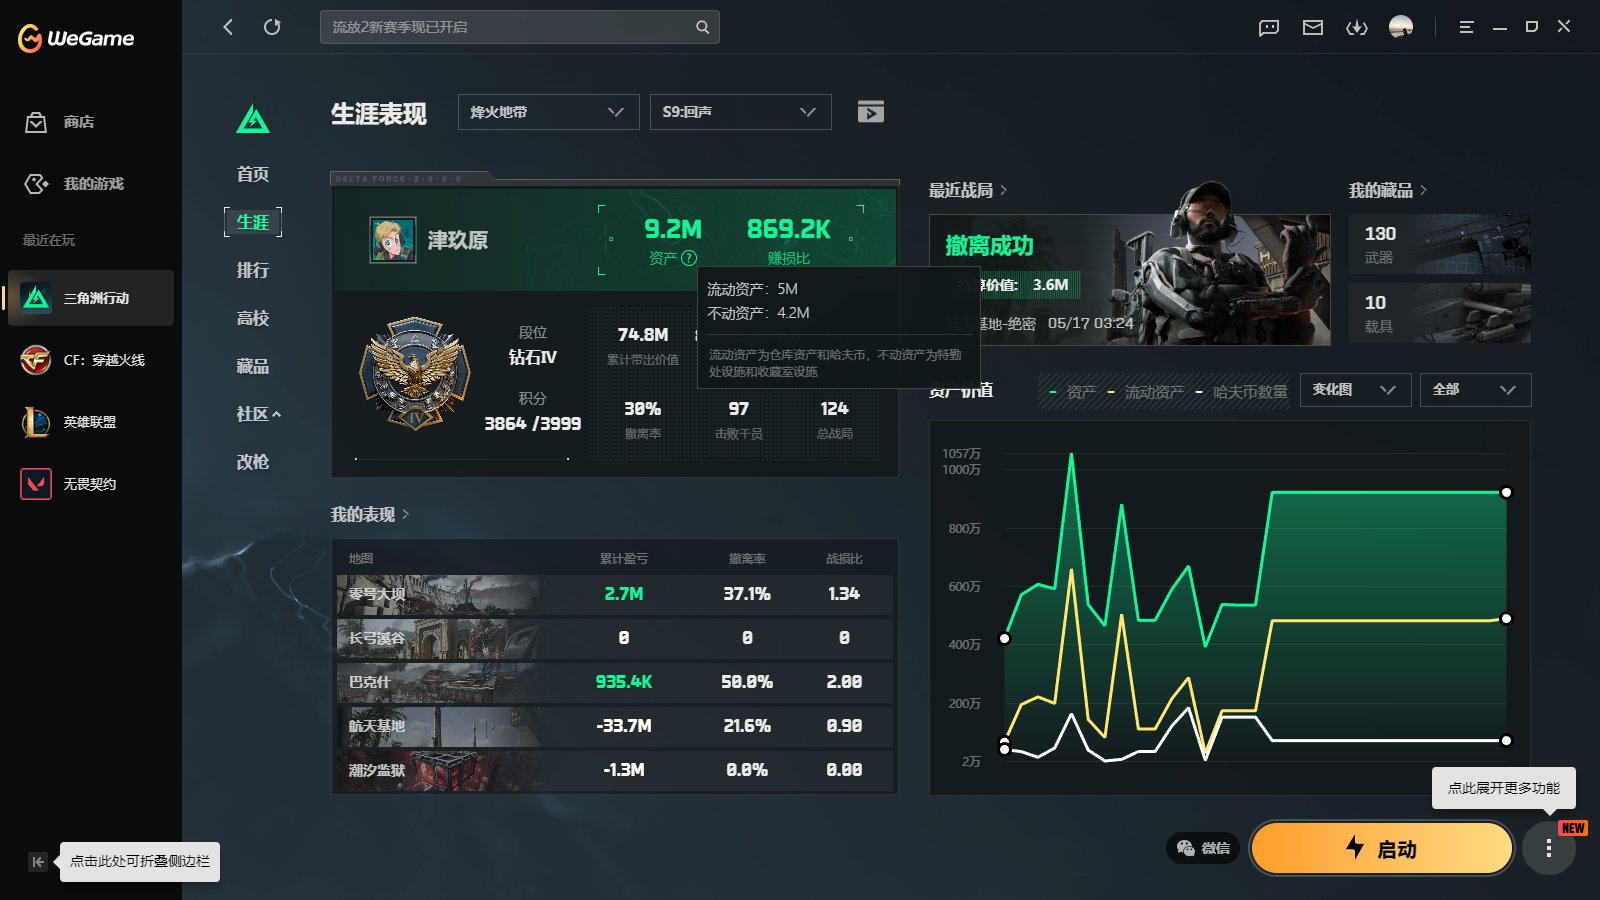
Task: Select the 长弓溪谷 map row
Action: tap(615, 638)
